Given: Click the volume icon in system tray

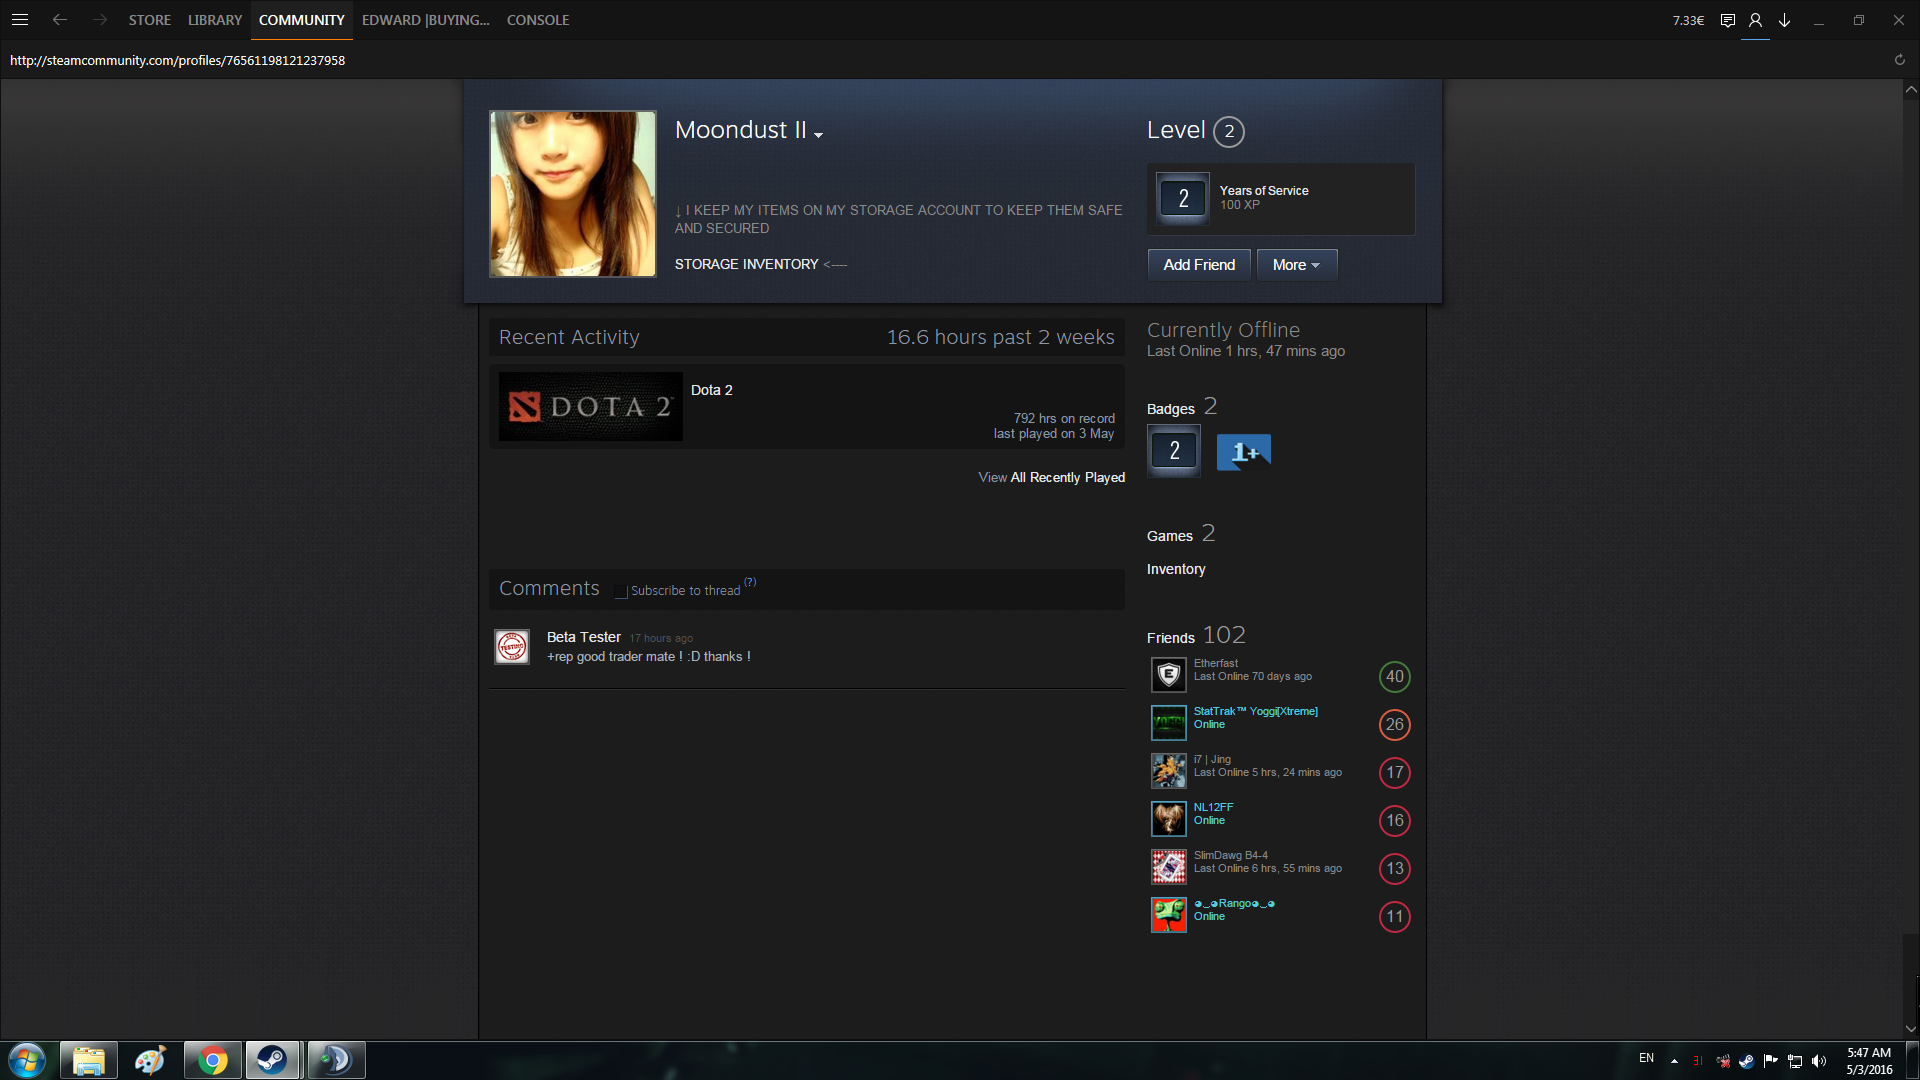Looking at the screenshot, I should (x=1819, y=1061).
